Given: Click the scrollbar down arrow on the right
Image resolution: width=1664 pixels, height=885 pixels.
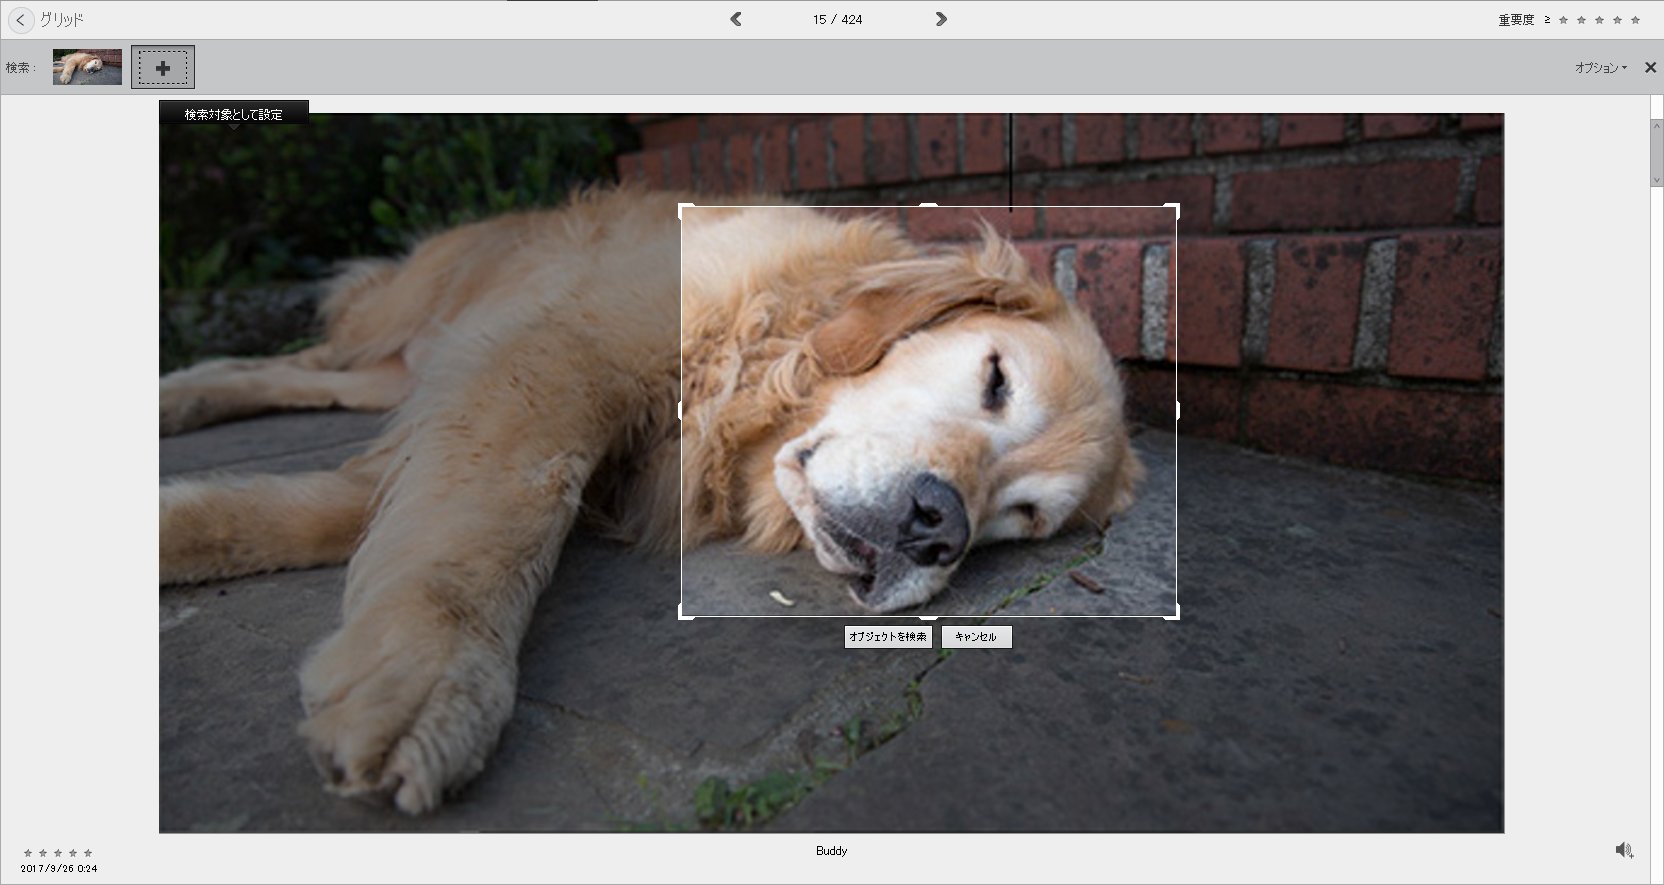Looking at the screenshot, I should (x=1656, y=181).
